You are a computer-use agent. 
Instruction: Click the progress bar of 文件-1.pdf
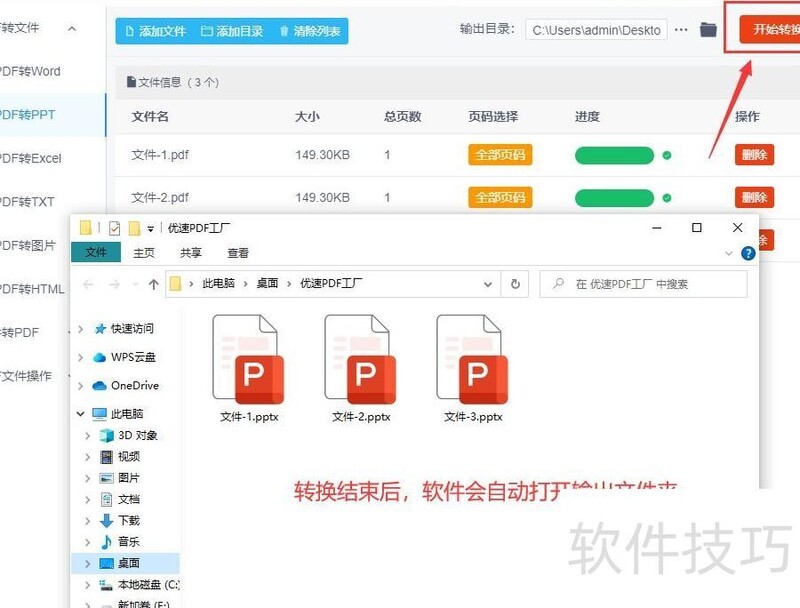click(x=615, y=155)
